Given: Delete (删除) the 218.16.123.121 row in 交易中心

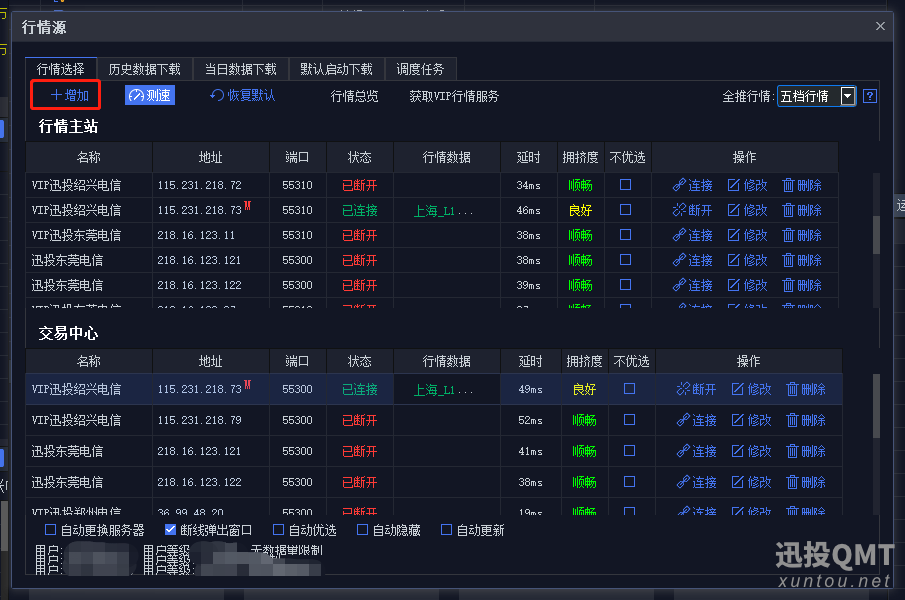Looking at the screenshot, I should [x=806, y=451].
